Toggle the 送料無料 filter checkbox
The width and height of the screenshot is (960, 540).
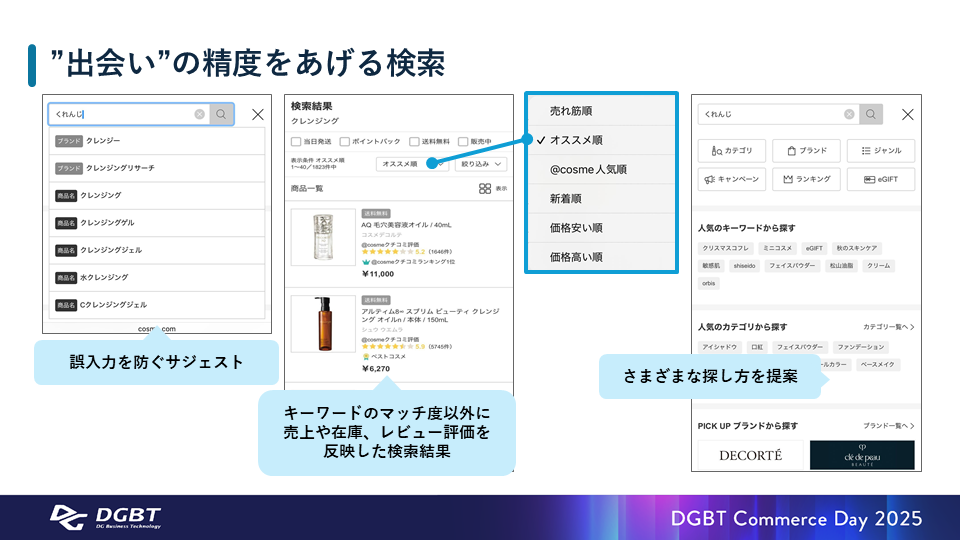[413, 142]
